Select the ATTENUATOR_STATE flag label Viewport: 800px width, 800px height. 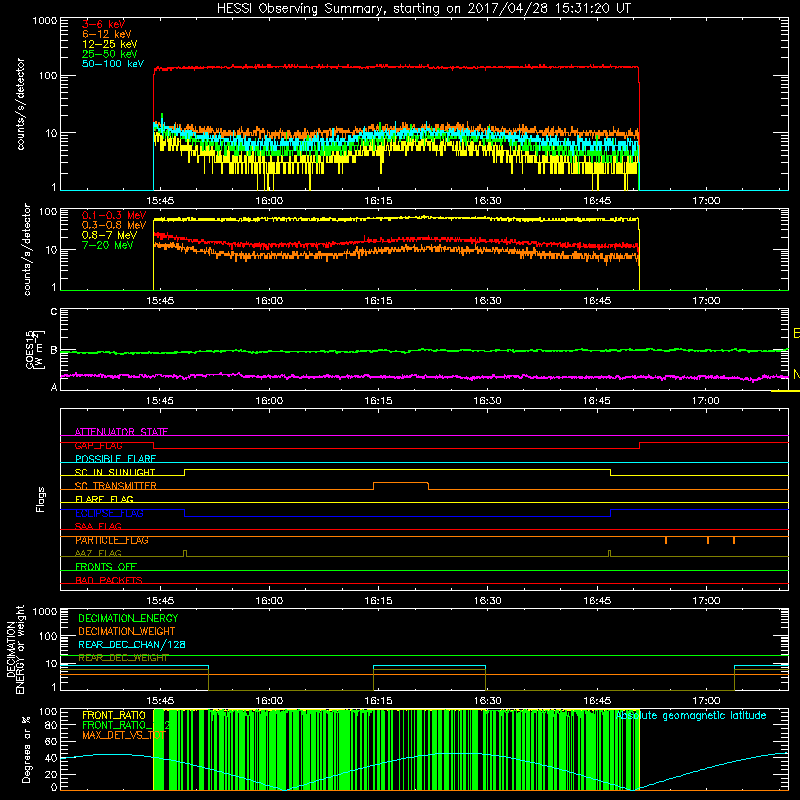click(121, 432)
